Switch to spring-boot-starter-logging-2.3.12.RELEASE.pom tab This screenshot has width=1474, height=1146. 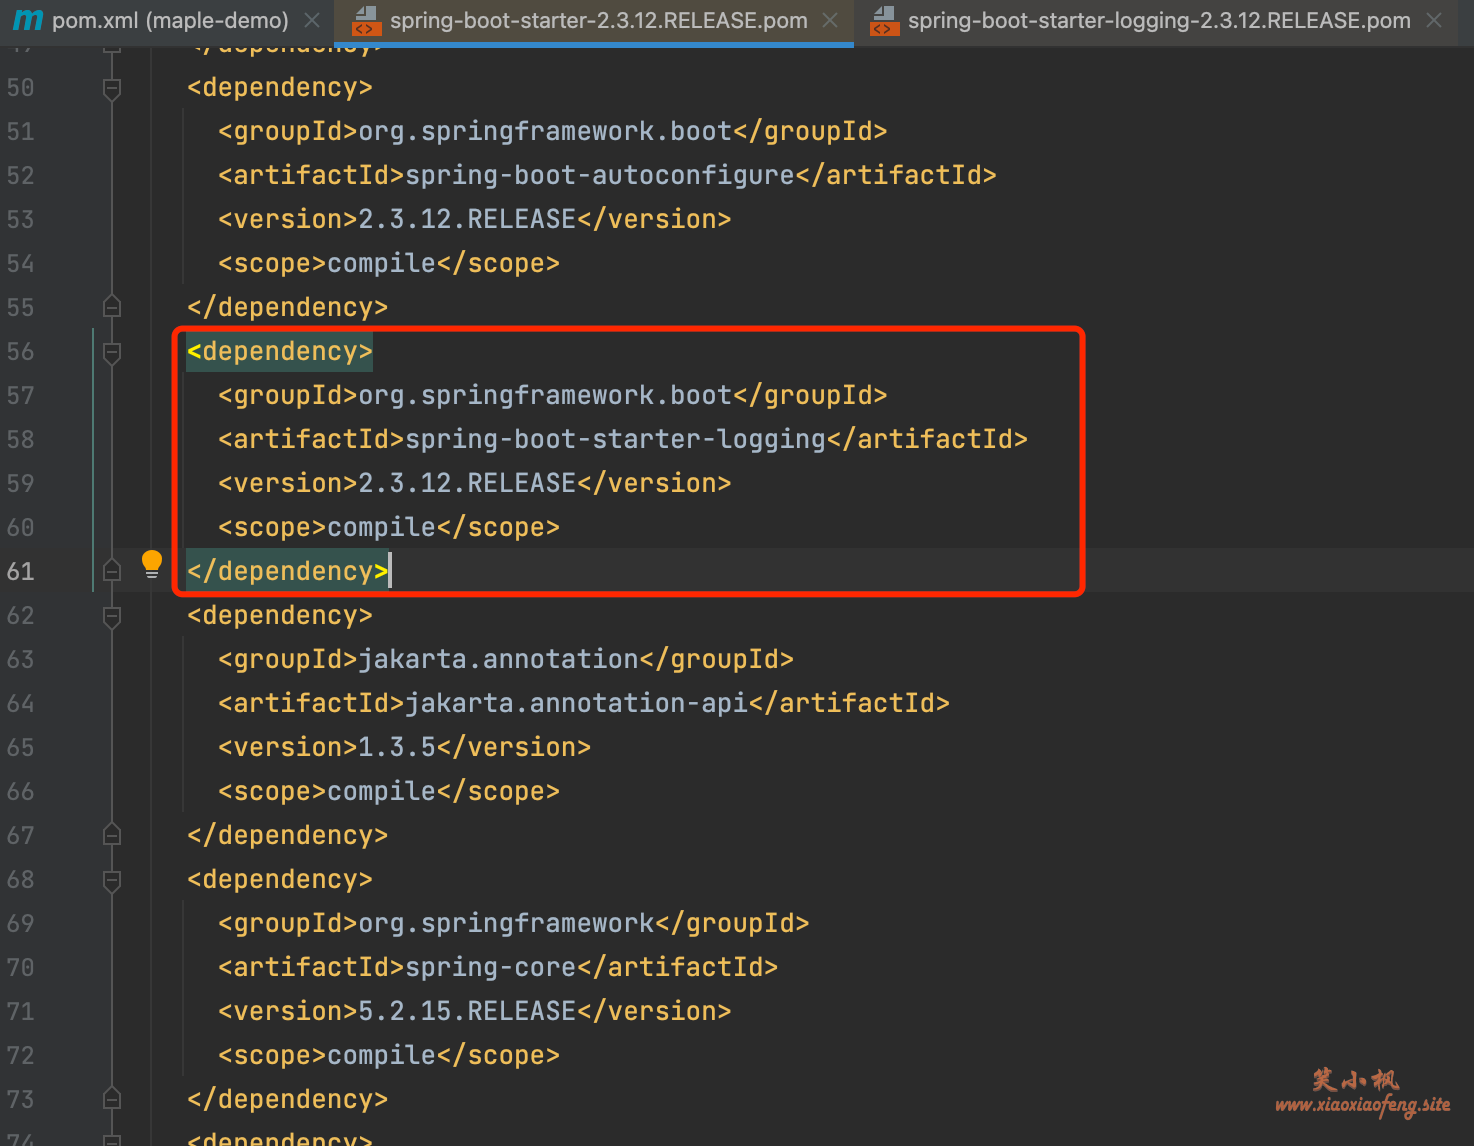tap(1159, 20)
